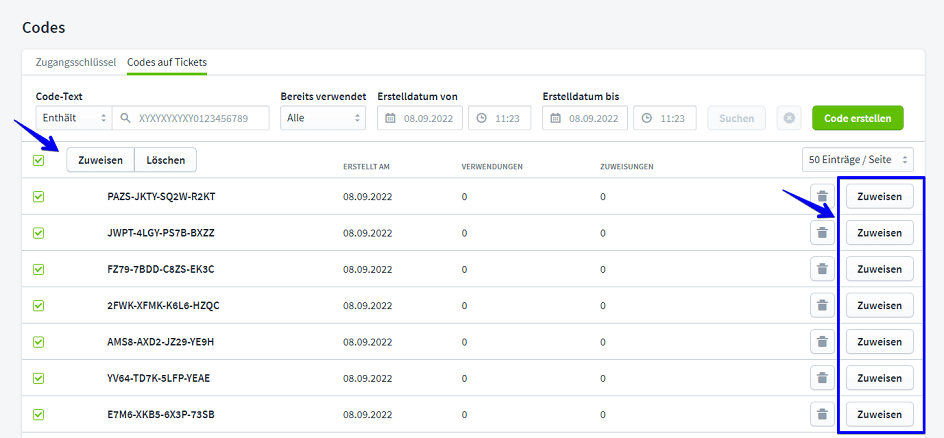Uncheck the checkbox for PAZS-JKTY-SQ2W-R2KT
This screenshot has width=944, height=438.
click(x=39, y=197)
